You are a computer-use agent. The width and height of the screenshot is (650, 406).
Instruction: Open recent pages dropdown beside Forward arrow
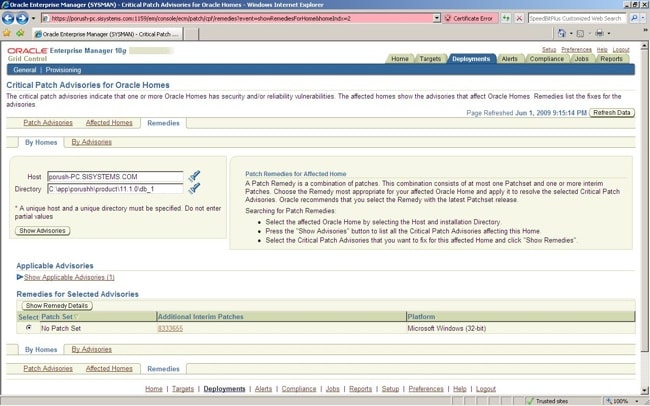click(34, 18)
